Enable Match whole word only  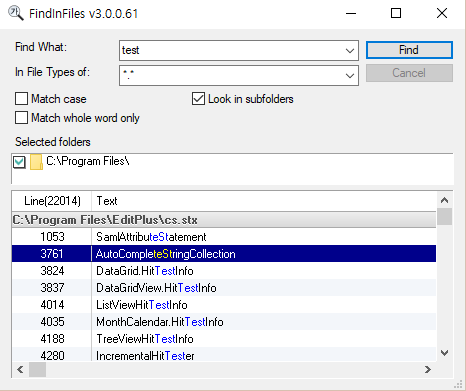pyautogui.click(x=21, y=118)
